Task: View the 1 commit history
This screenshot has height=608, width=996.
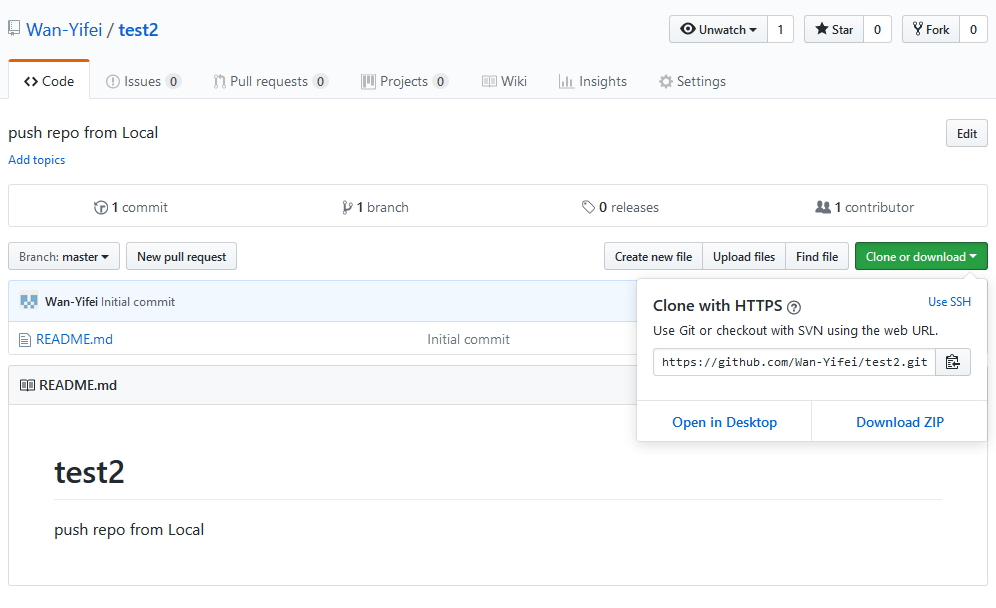Action: coord(131,207)
